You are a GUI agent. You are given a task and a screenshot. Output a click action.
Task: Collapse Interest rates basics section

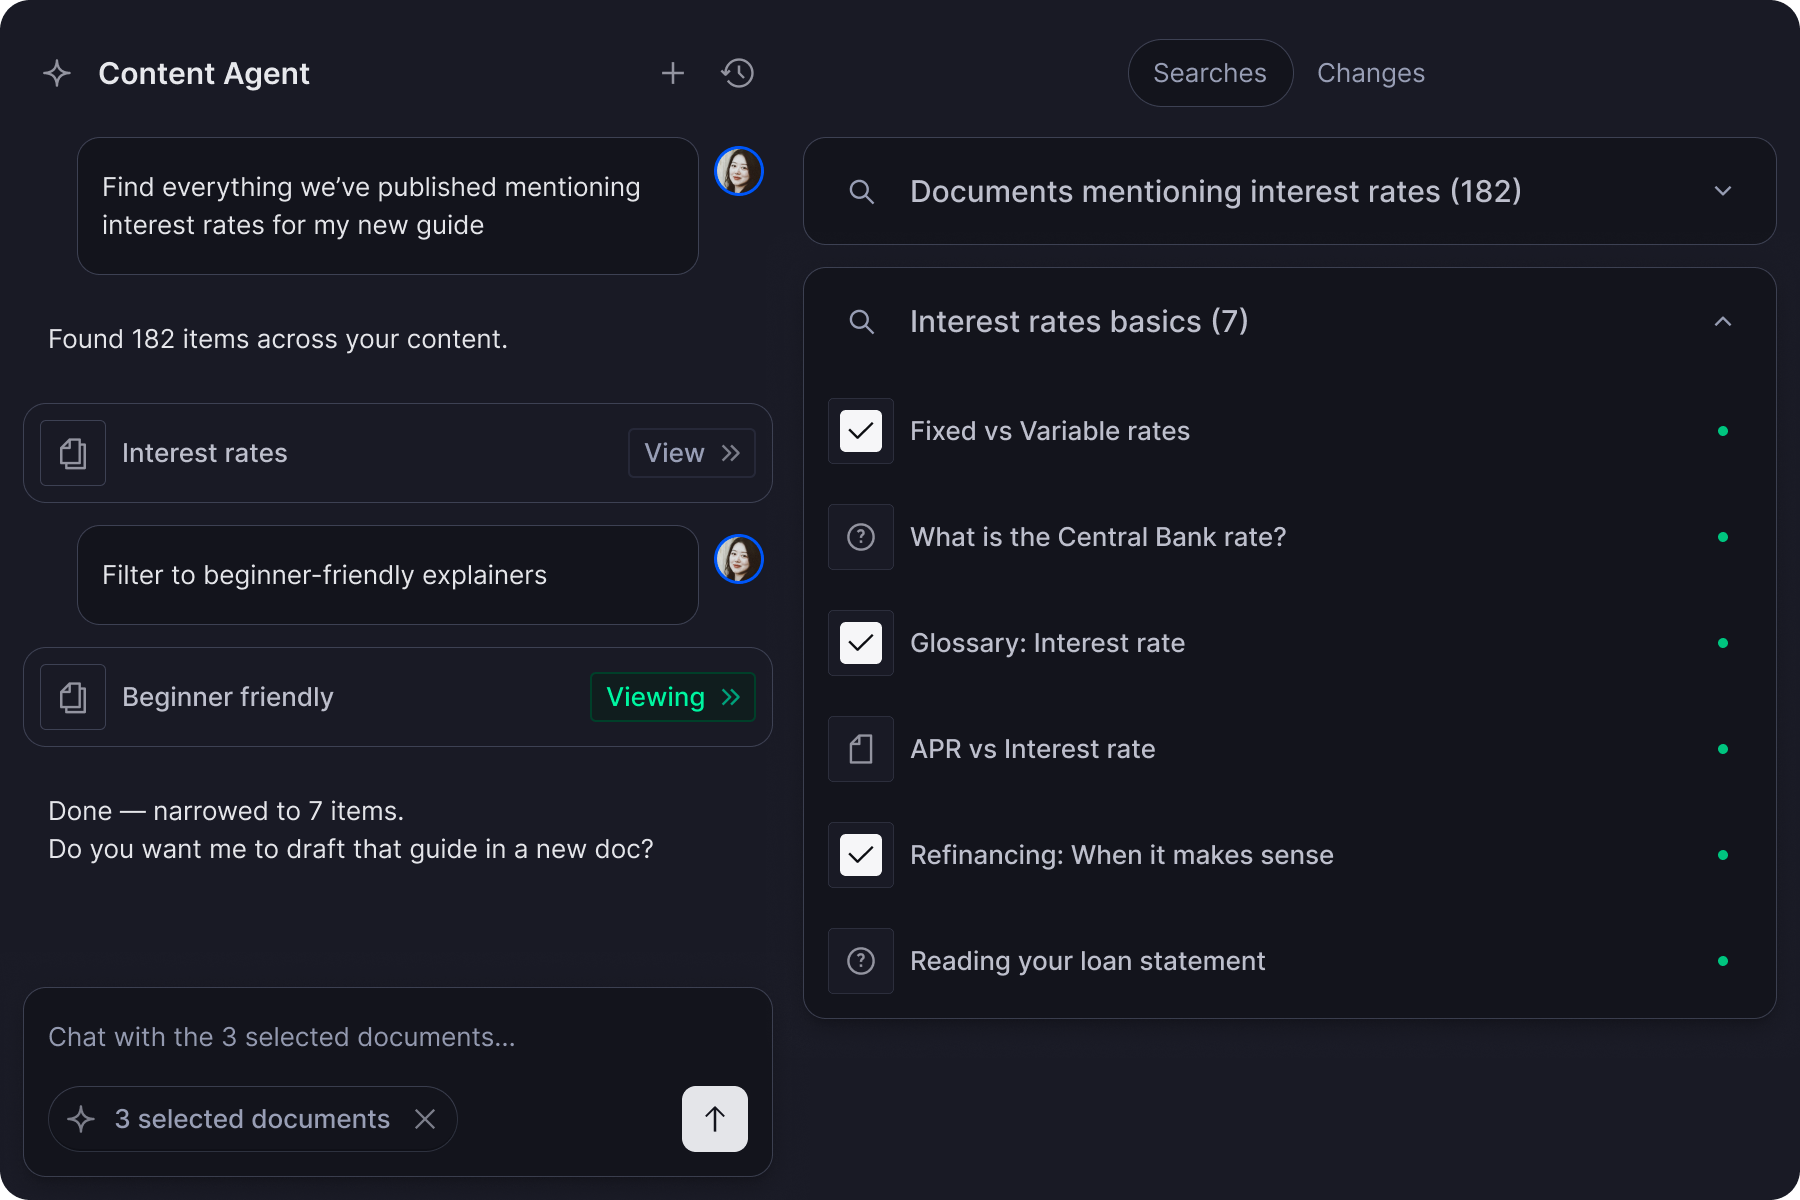[x=1722, y=321]
